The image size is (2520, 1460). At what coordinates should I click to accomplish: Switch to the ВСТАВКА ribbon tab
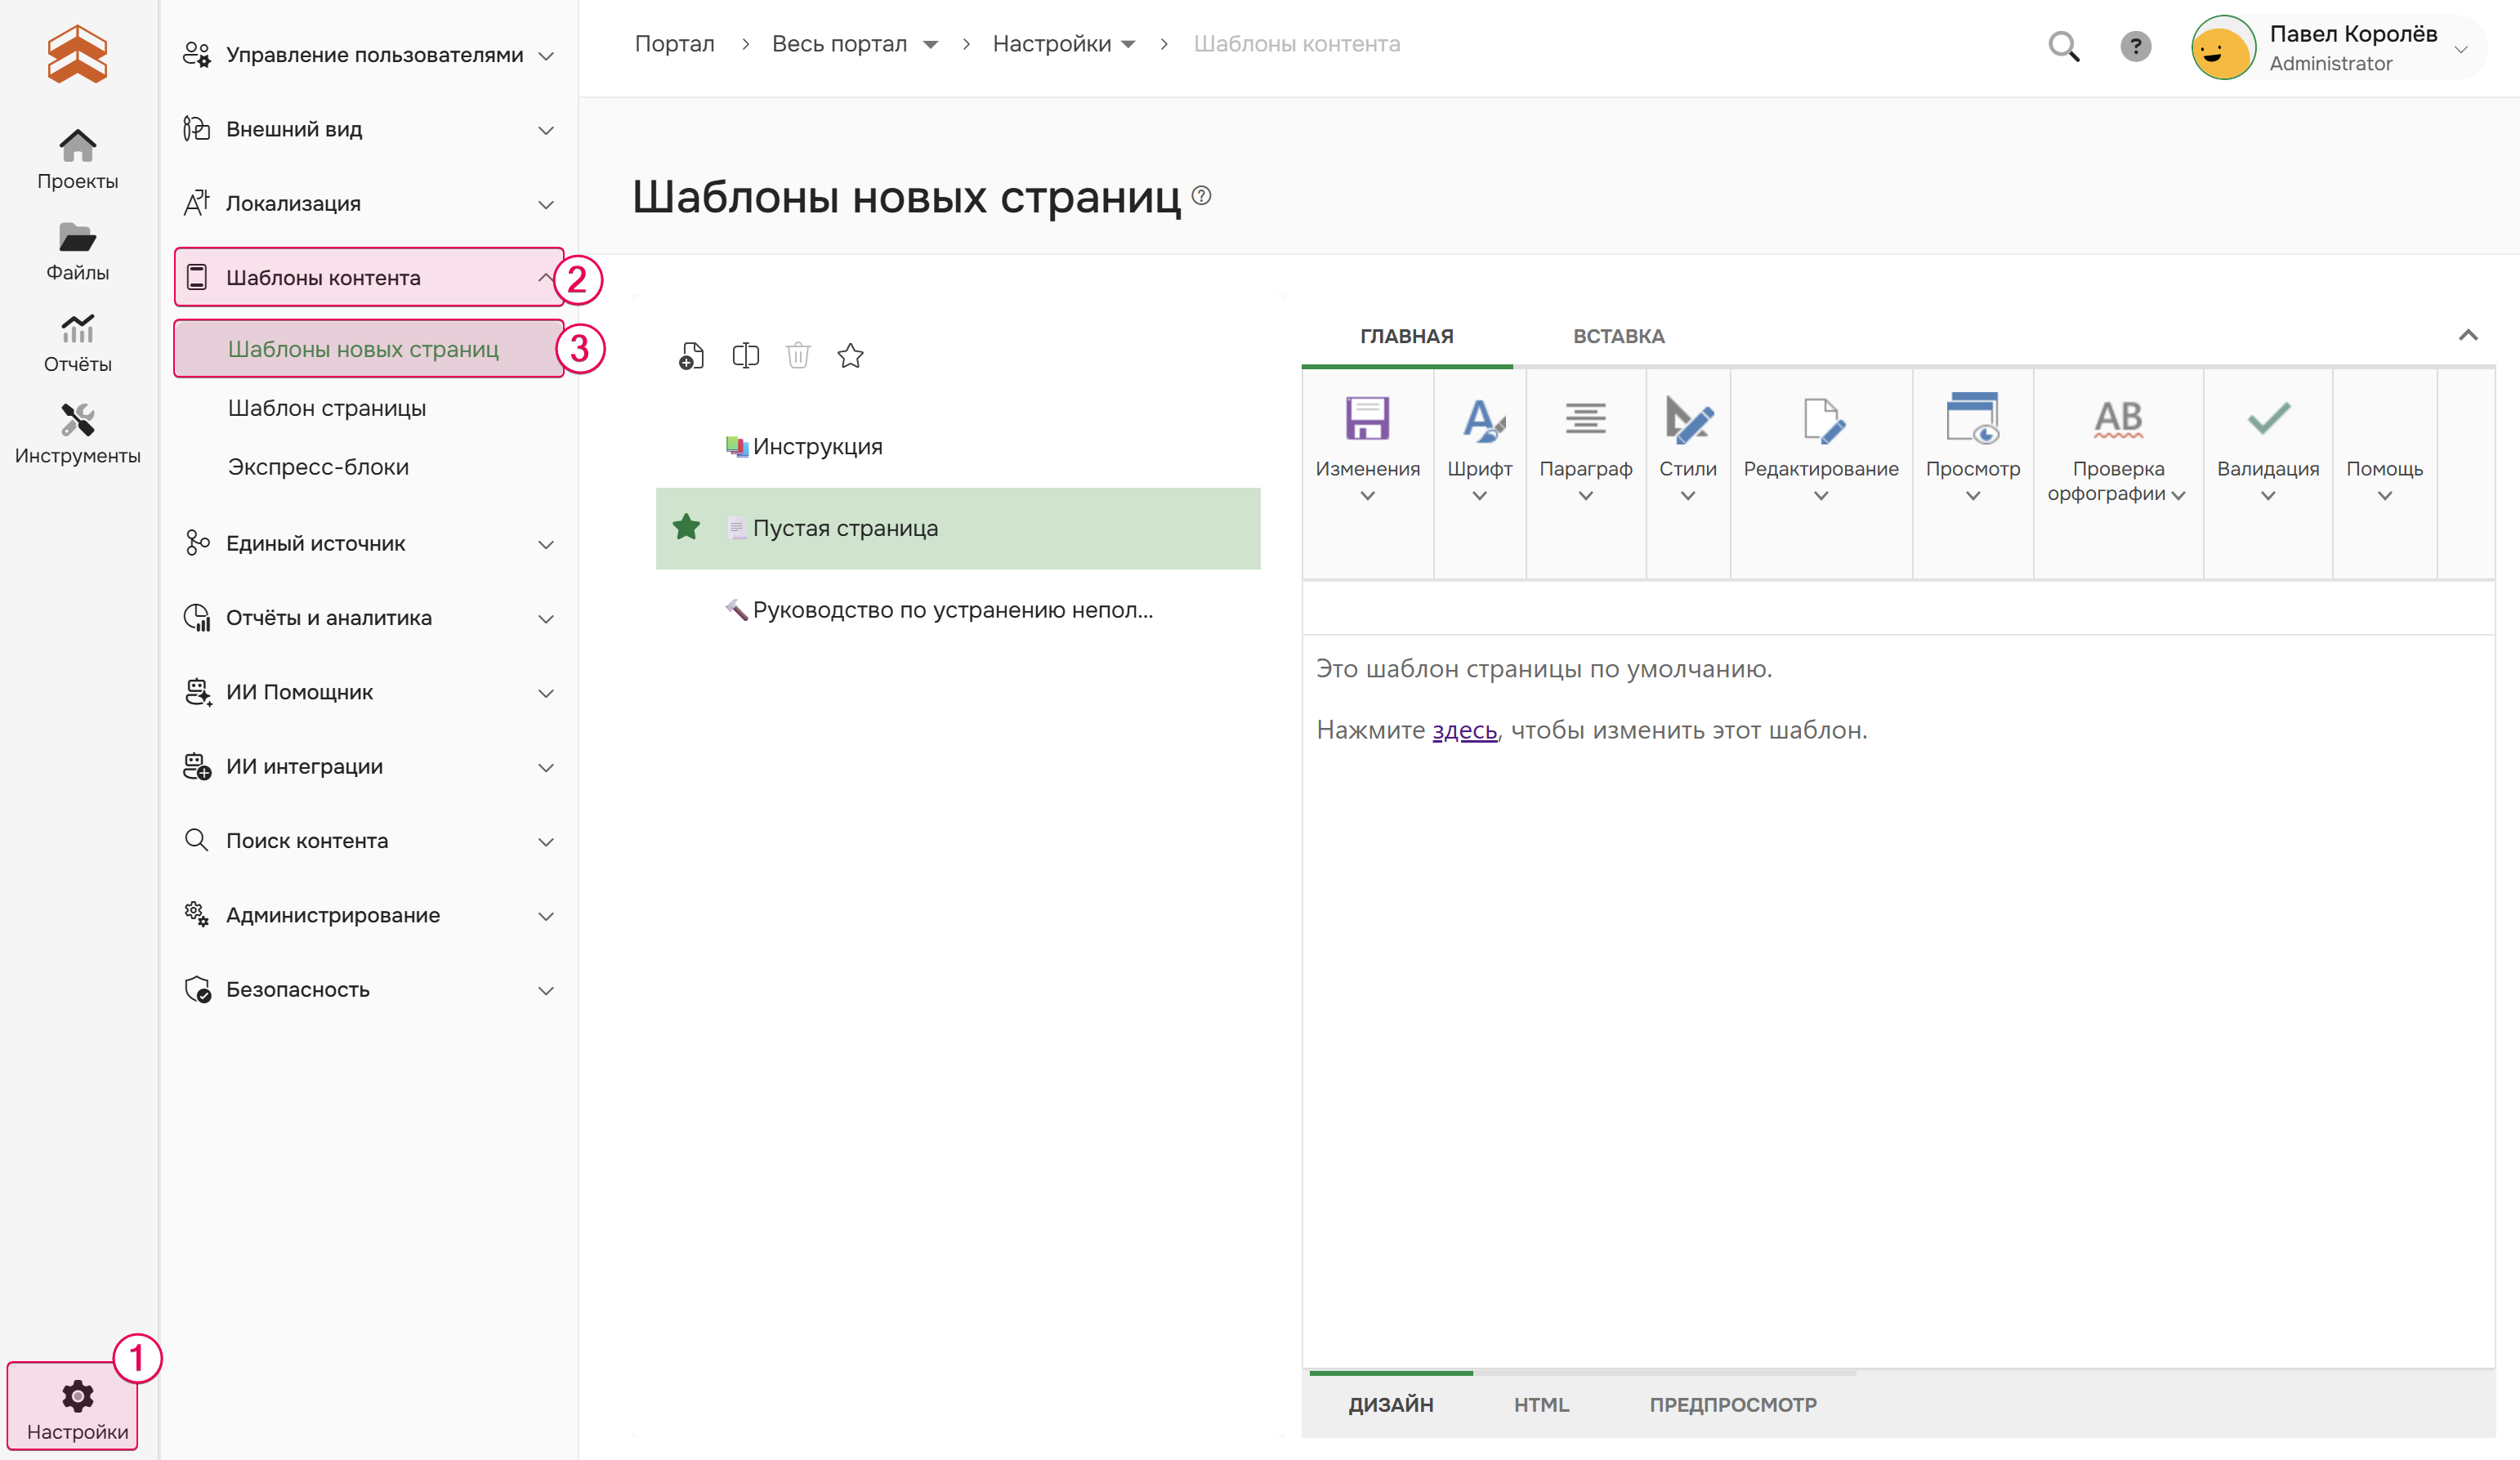click(x=1618, y=336)
